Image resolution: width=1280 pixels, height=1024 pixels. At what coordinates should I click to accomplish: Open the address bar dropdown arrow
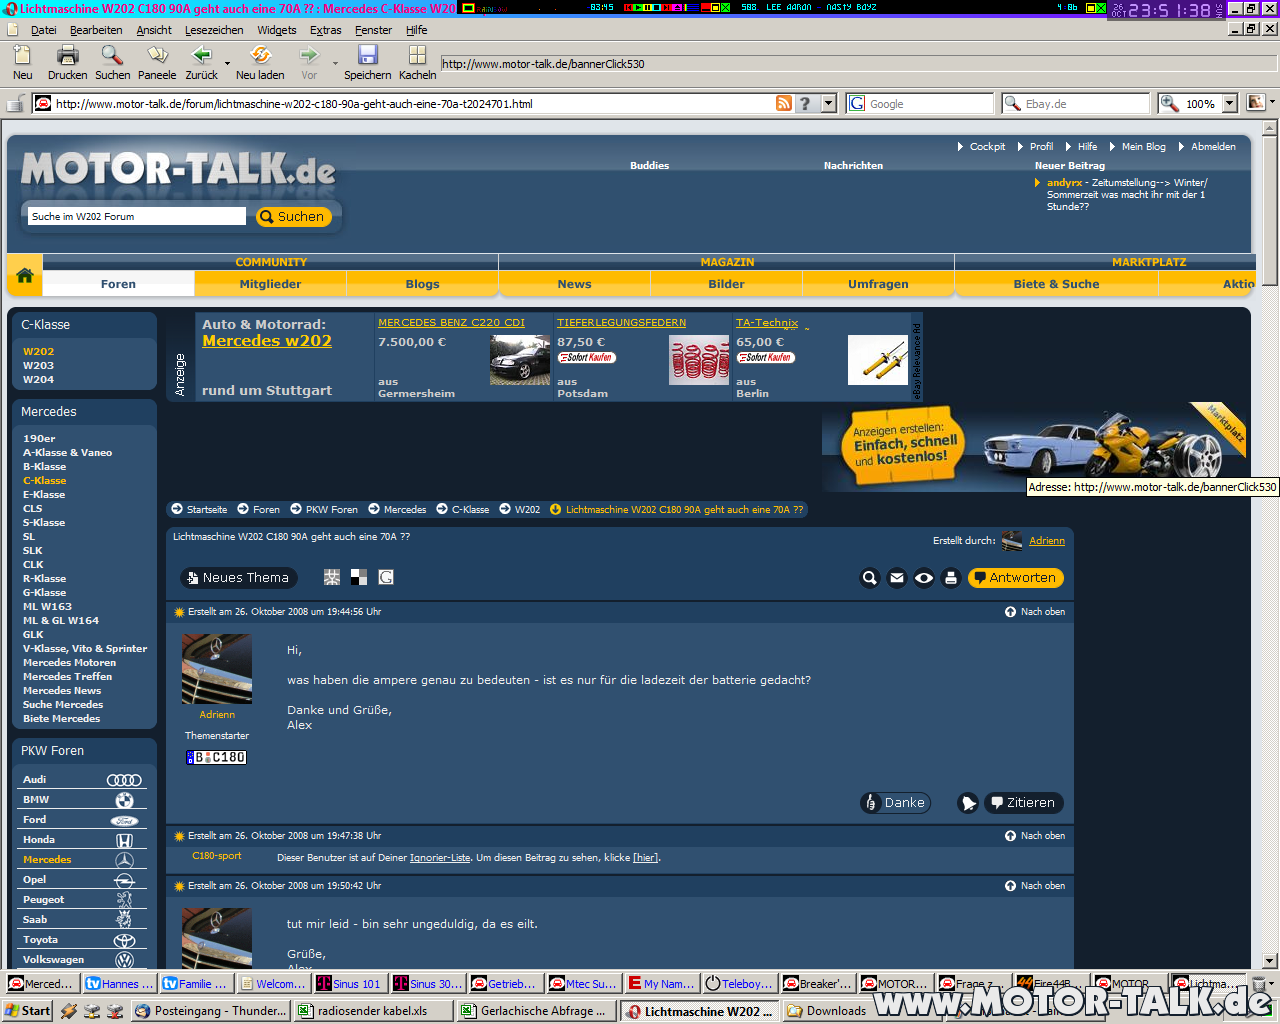(828, 103)
